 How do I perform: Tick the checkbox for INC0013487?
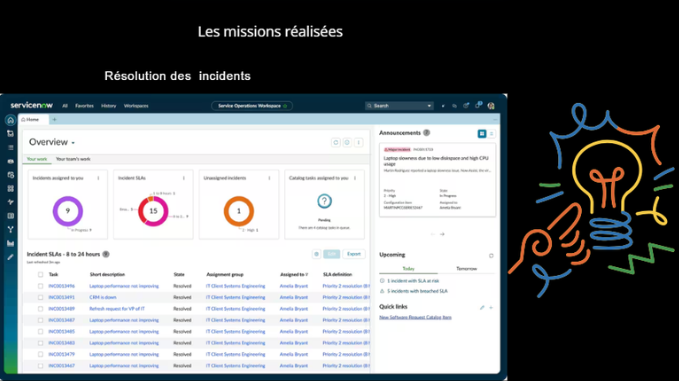tap(40, 320)
